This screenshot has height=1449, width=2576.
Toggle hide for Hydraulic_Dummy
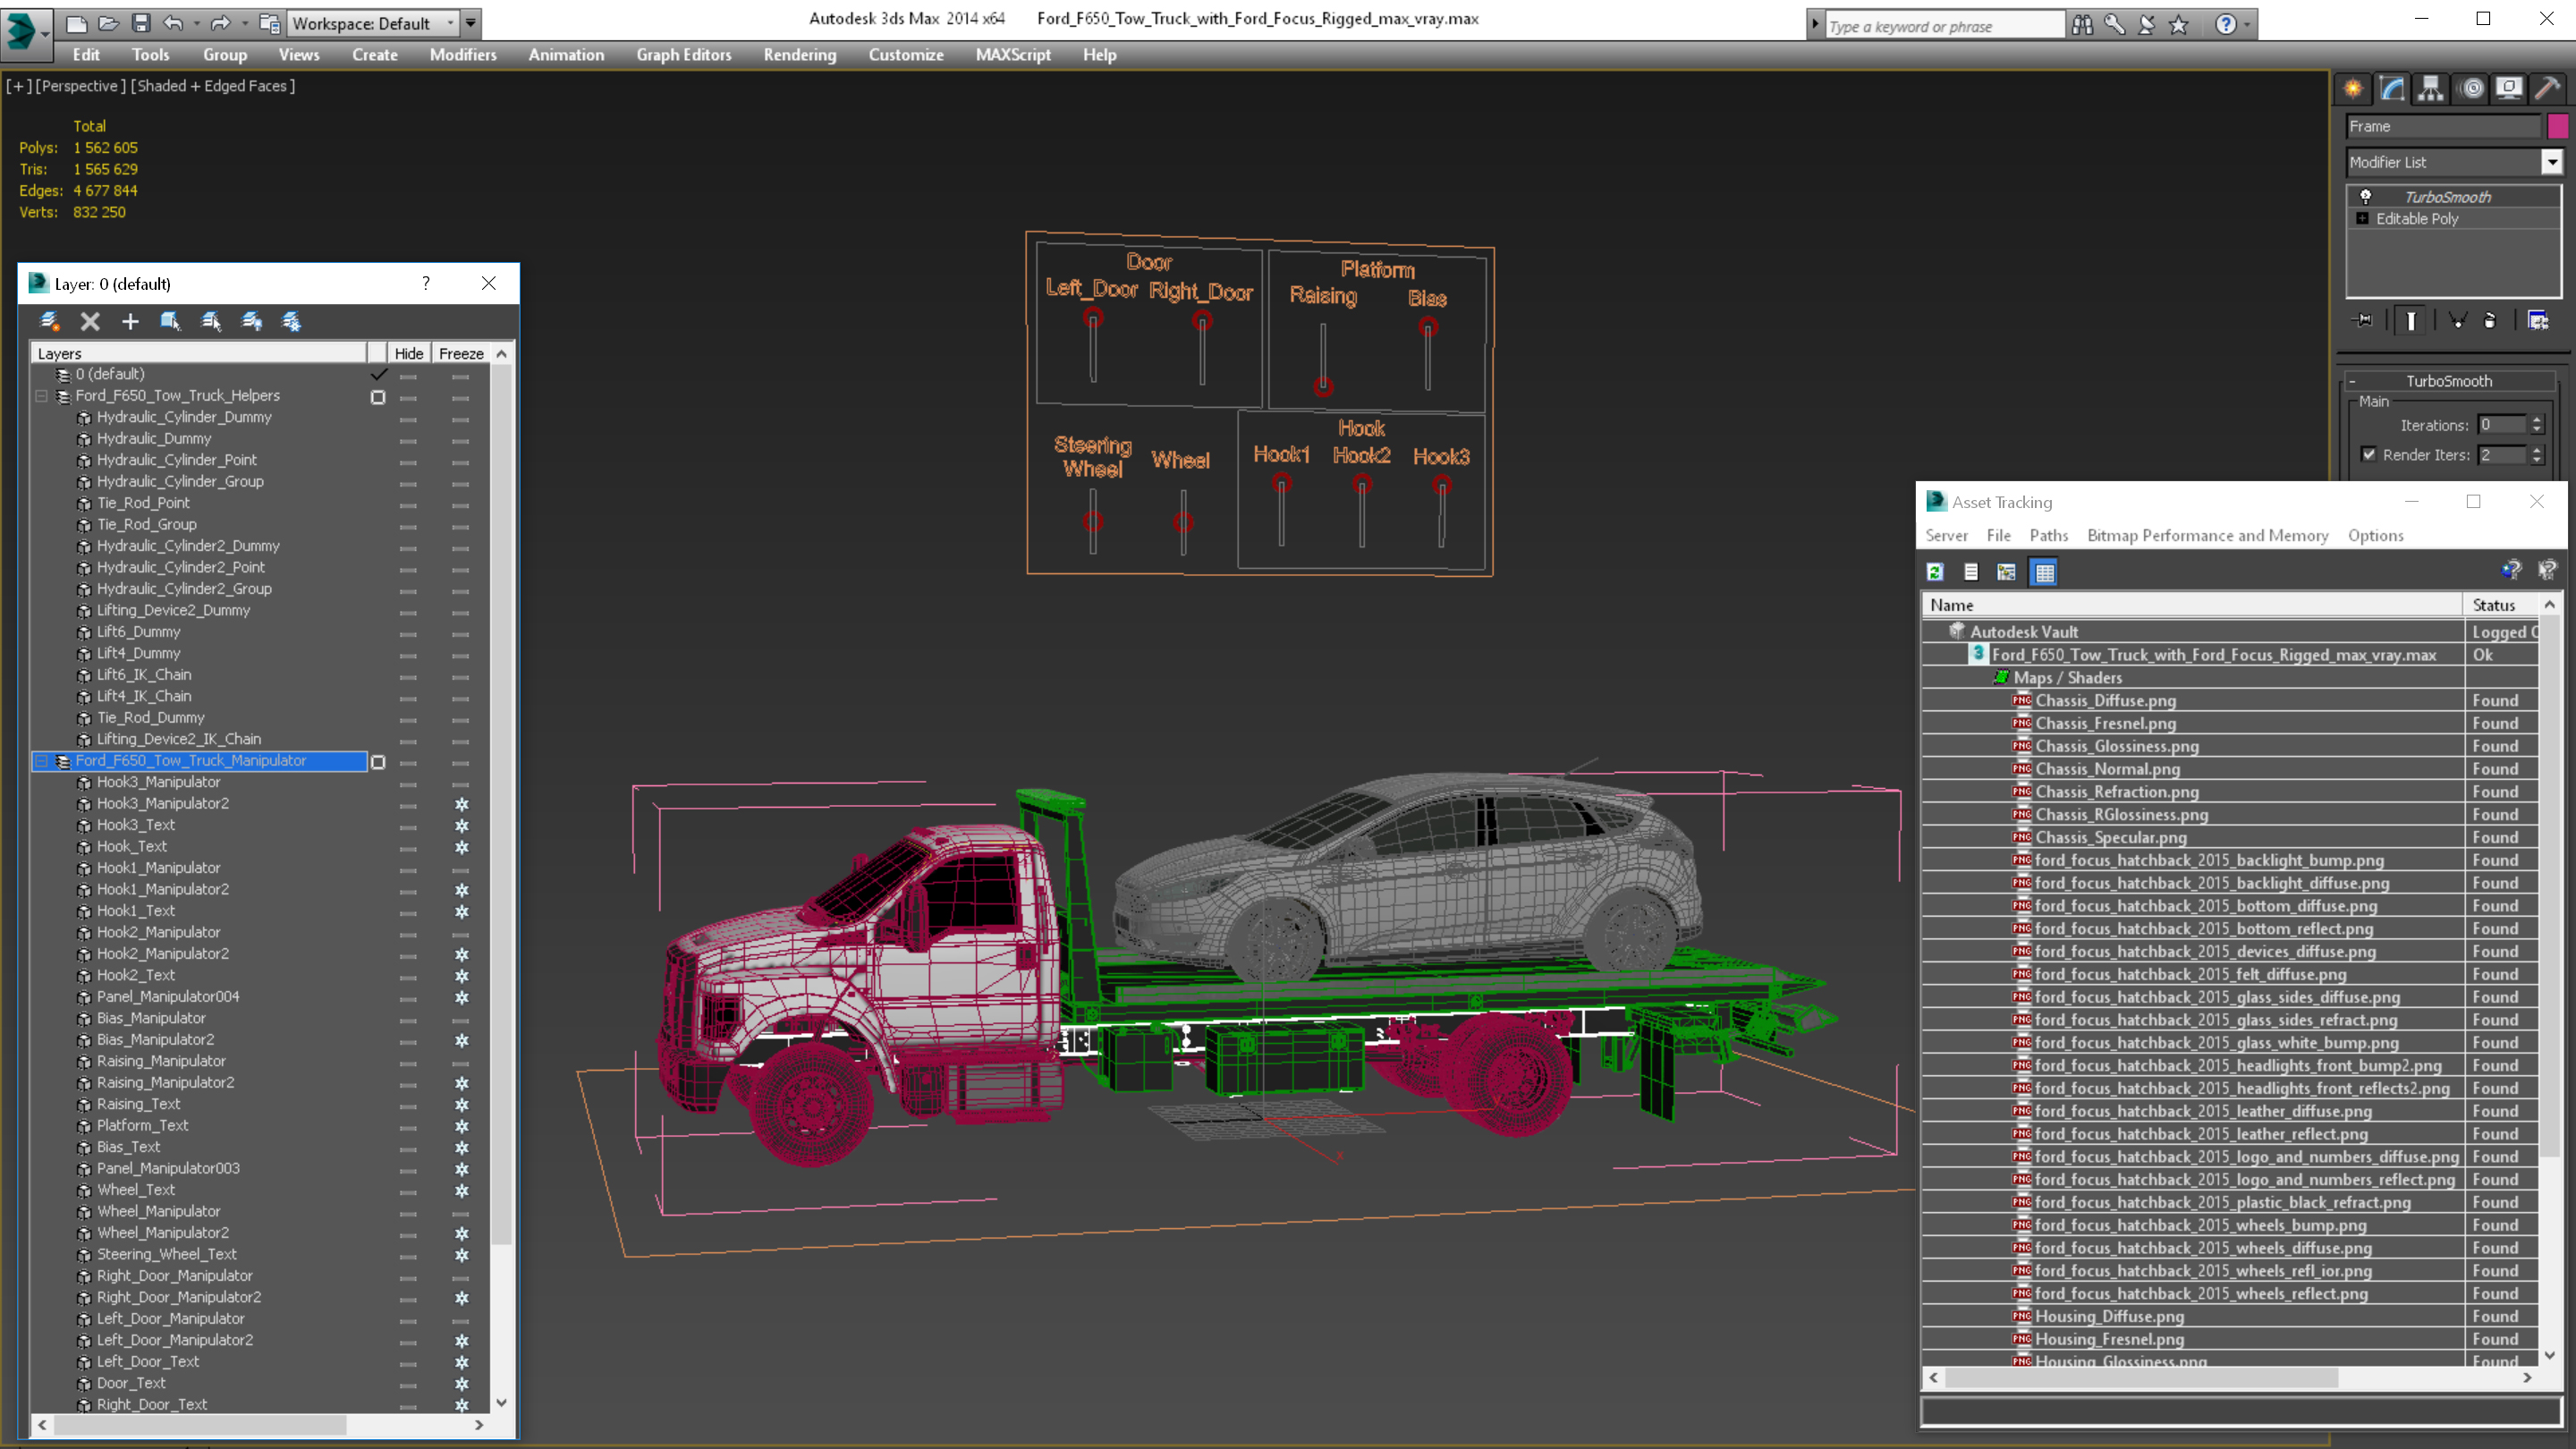(x=408, y=440)
